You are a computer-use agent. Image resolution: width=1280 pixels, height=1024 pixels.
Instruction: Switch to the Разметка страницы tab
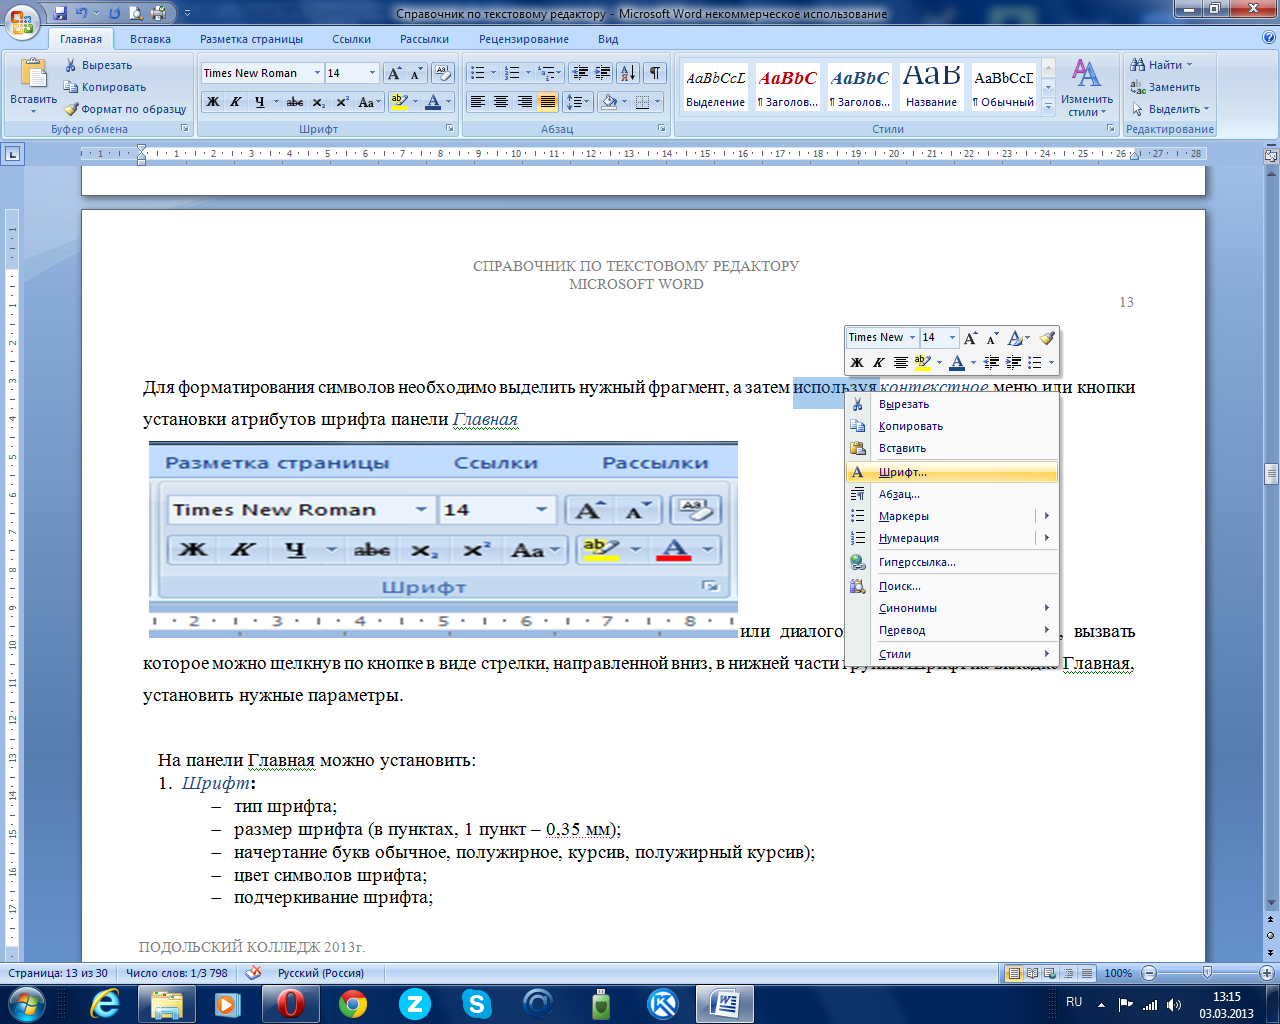point(251,39)
